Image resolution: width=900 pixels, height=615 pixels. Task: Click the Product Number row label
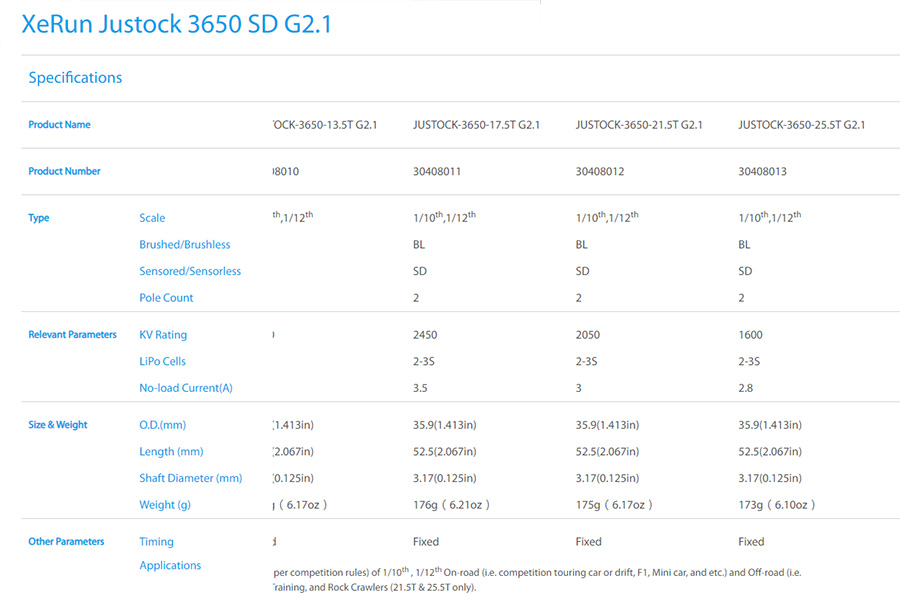click(x=64, y=171)
